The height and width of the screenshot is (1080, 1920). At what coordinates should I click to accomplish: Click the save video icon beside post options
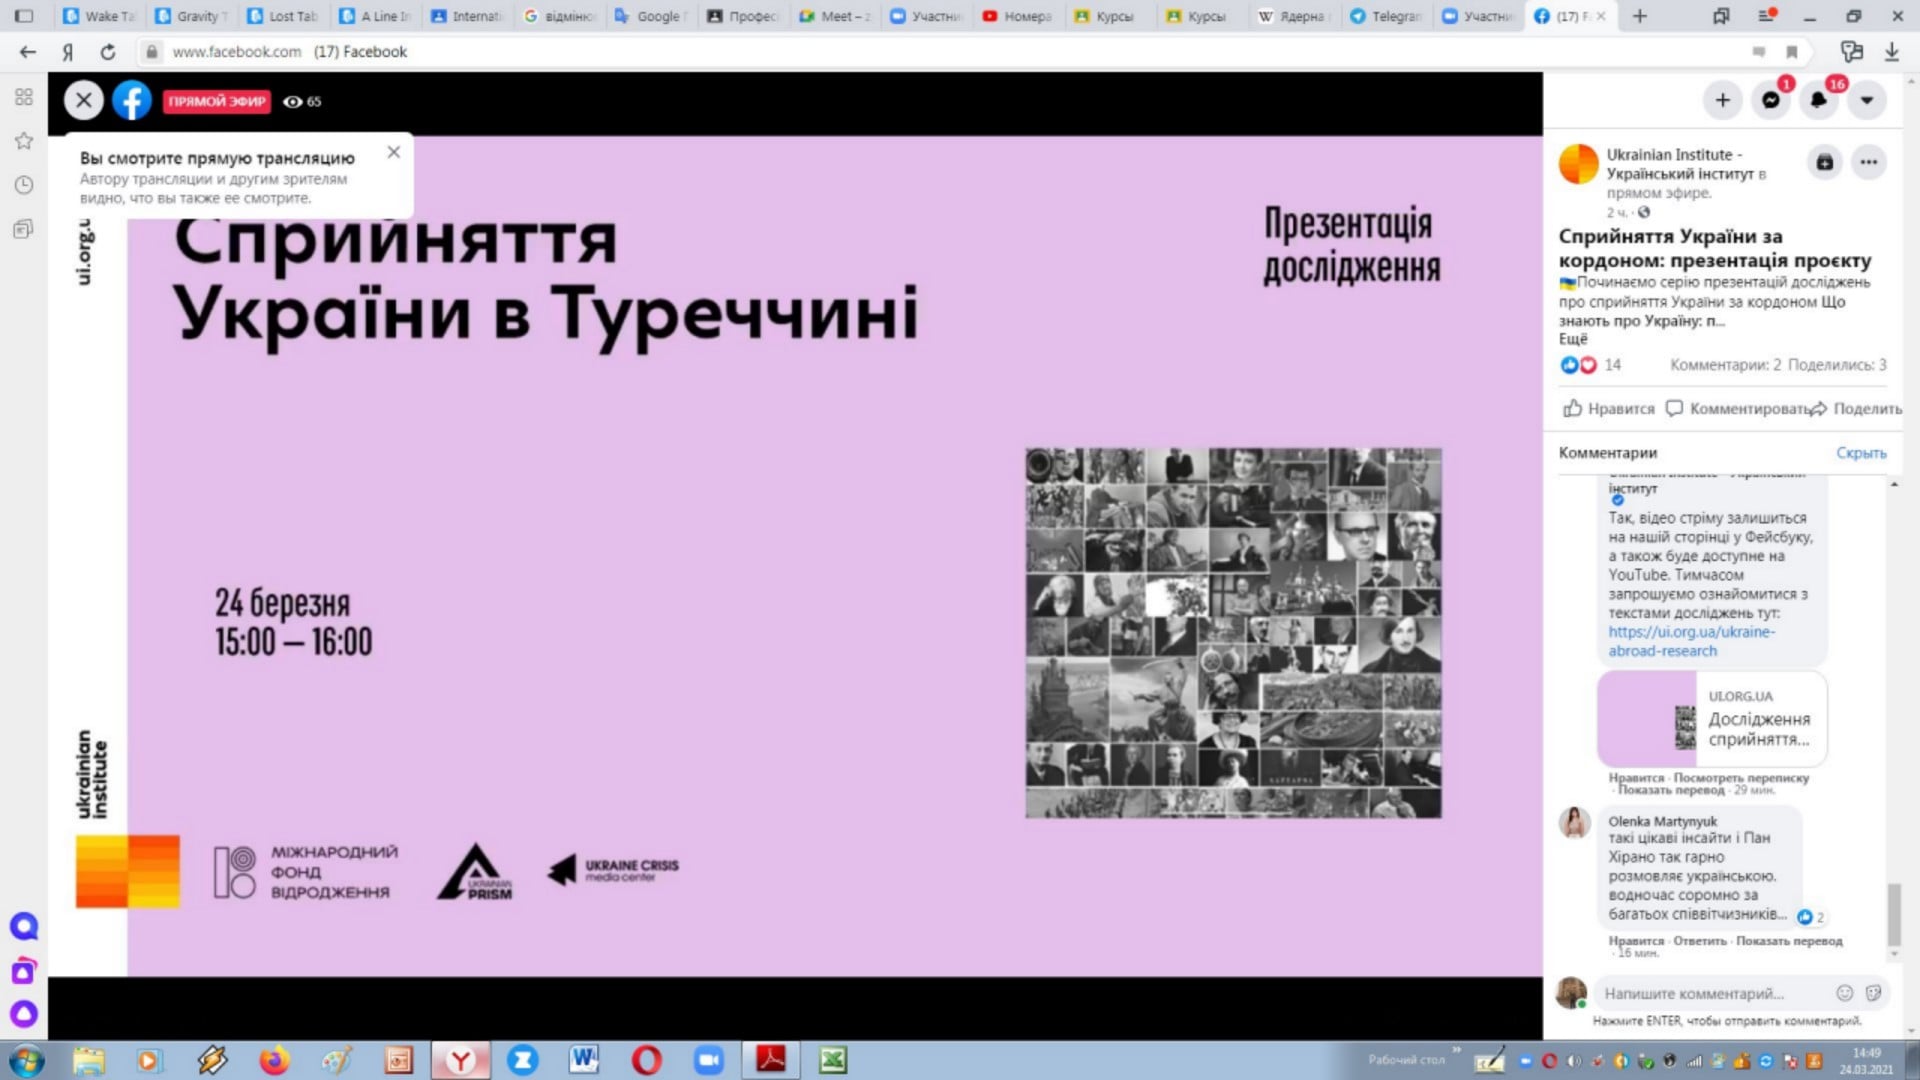tap(1825, 162)
